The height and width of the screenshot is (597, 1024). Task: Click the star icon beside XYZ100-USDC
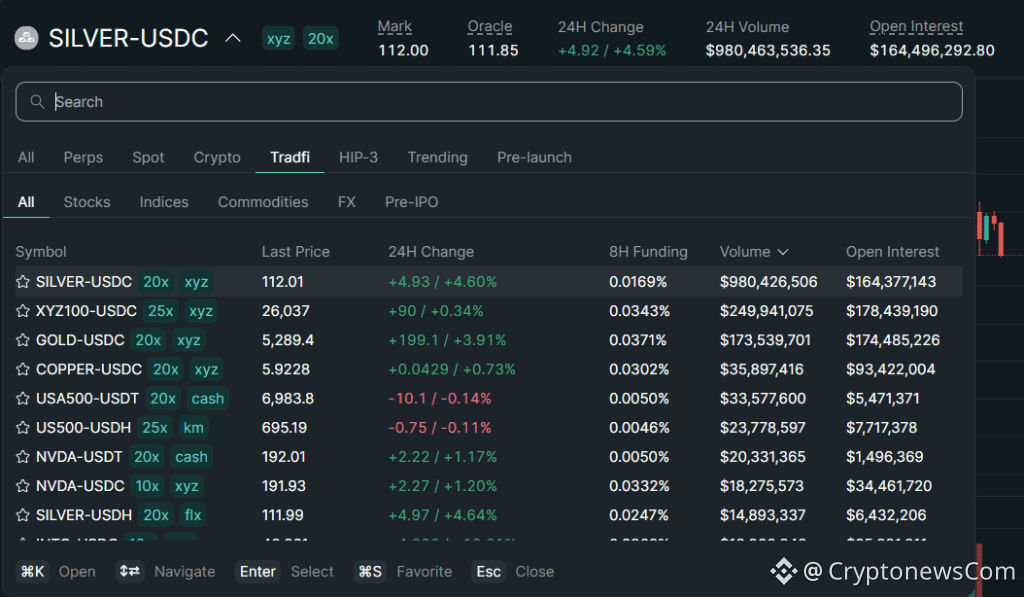[21, 311]
